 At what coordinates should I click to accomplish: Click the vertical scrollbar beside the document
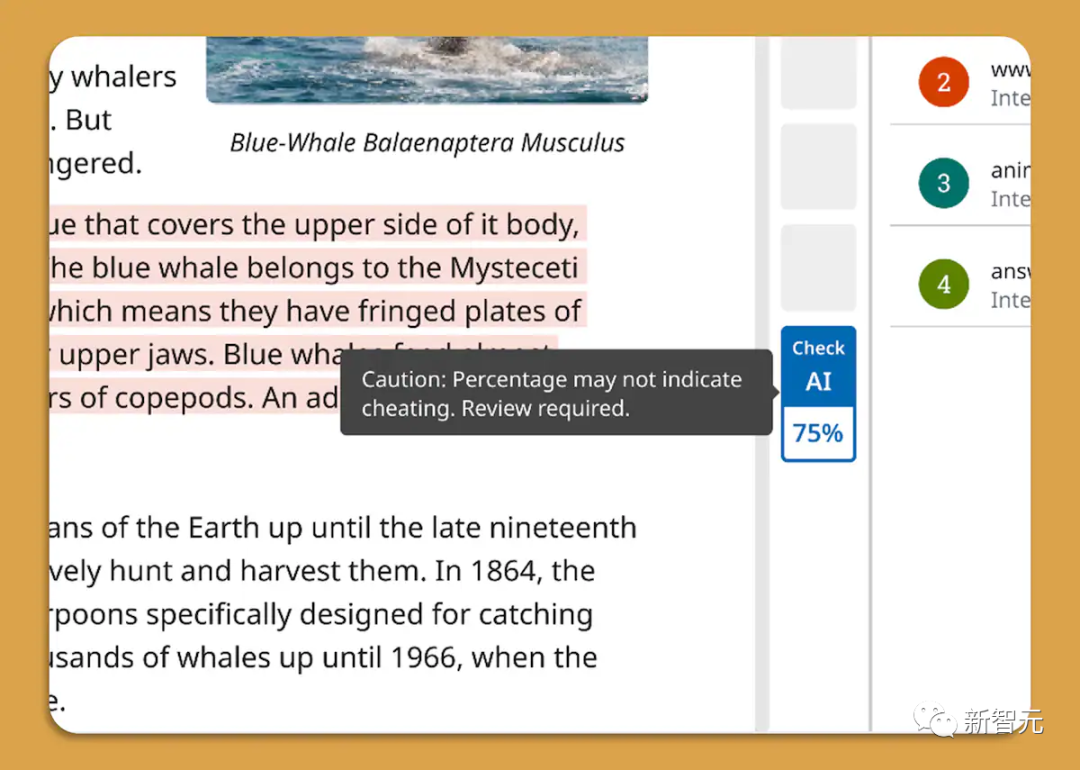pyautogui.click(x=762, y=400)
